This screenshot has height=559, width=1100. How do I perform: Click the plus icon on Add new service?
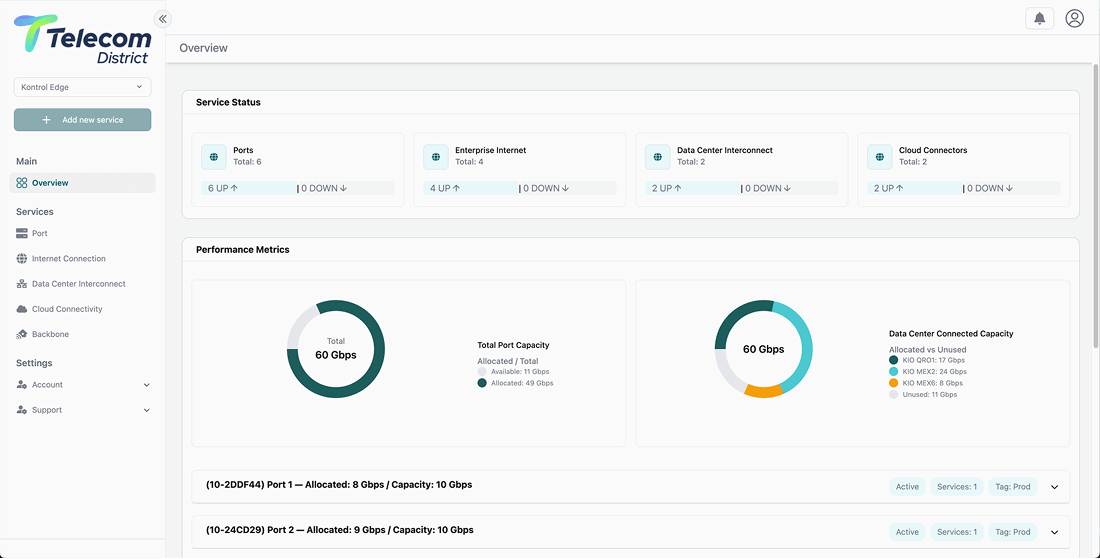[46, 120]
